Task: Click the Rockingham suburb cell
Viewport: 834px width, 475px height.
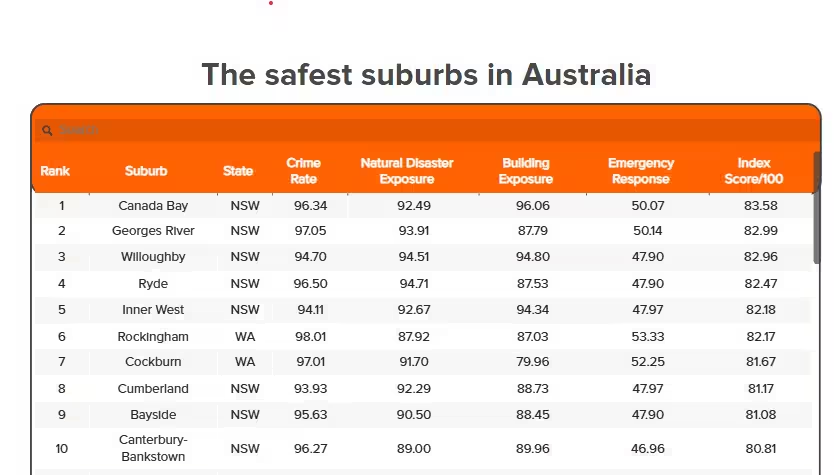Action: point(153,336)
